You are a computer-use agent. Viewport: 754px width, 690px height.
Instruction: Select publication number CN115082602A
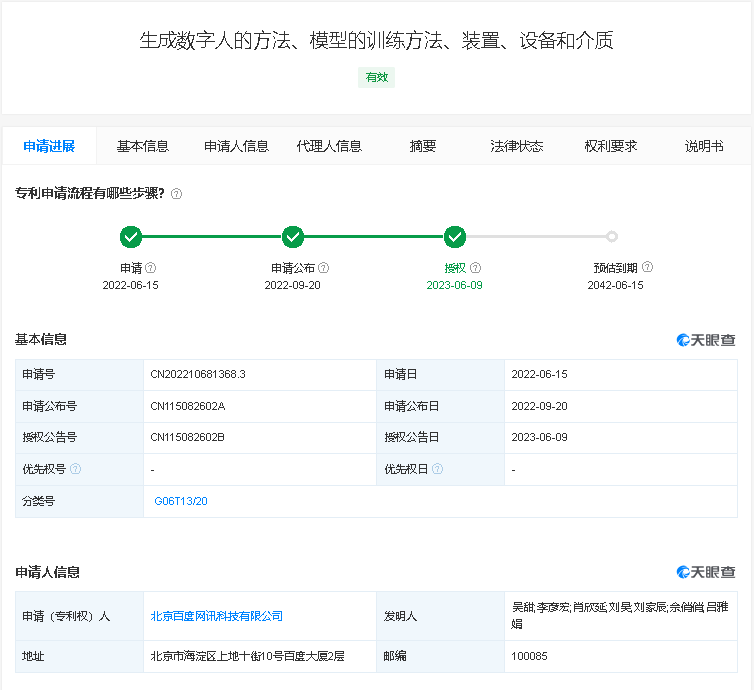pos(188,406)
